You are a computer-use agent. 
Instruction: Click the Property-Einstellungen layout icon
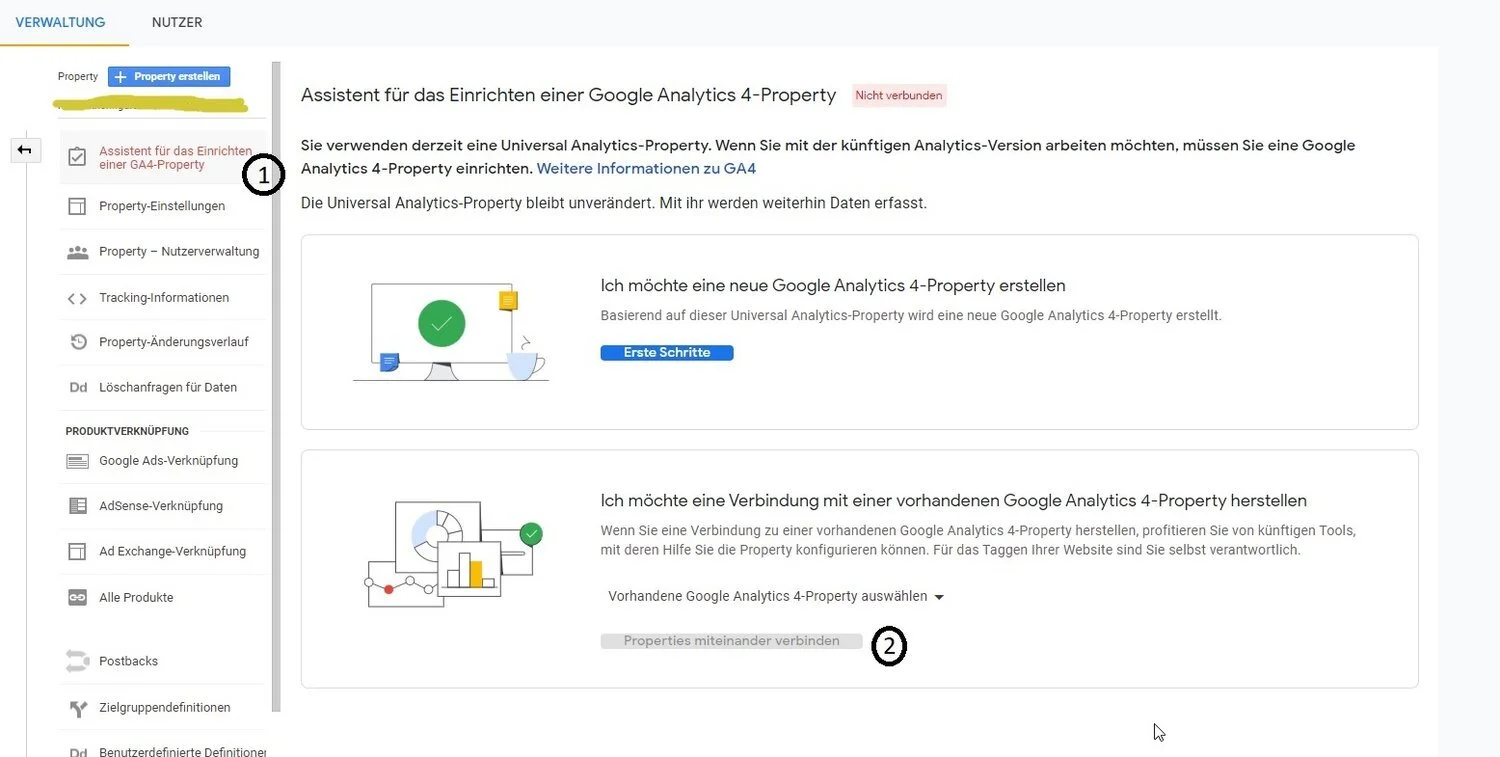pyautogui.click(x=77, y=206)
